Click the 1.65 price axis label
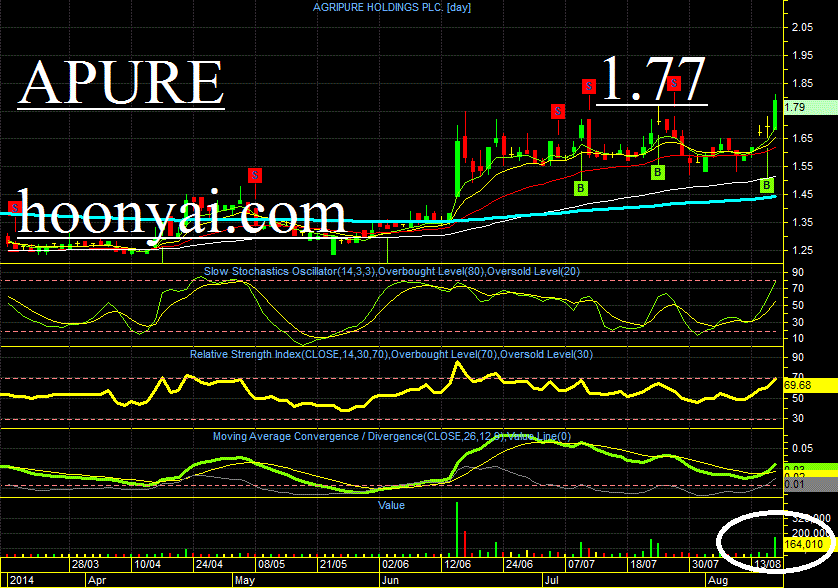The height and width of the screenshot is (588, 838). (802, 138)
